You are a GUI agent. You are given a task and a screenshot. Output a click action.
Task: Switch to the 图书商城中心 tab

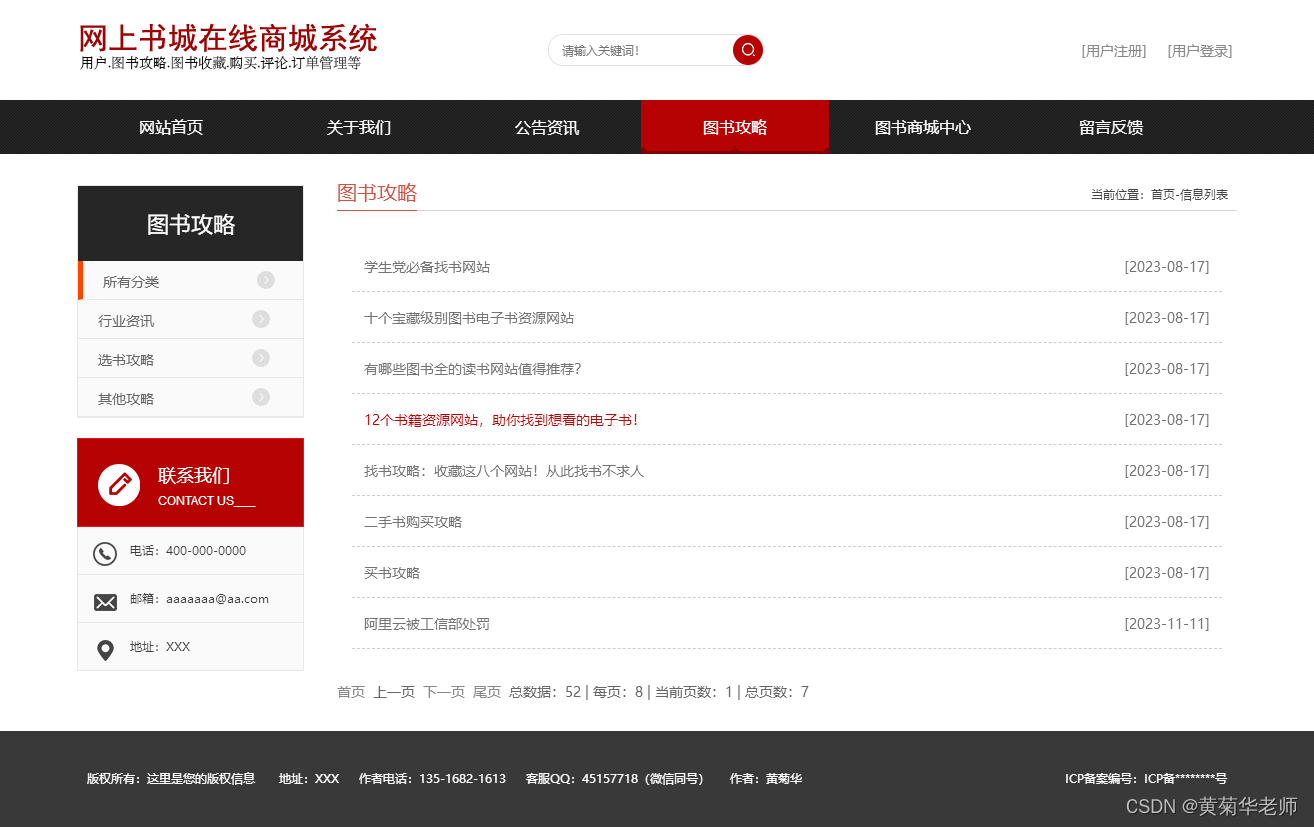[x=923, y=127]
